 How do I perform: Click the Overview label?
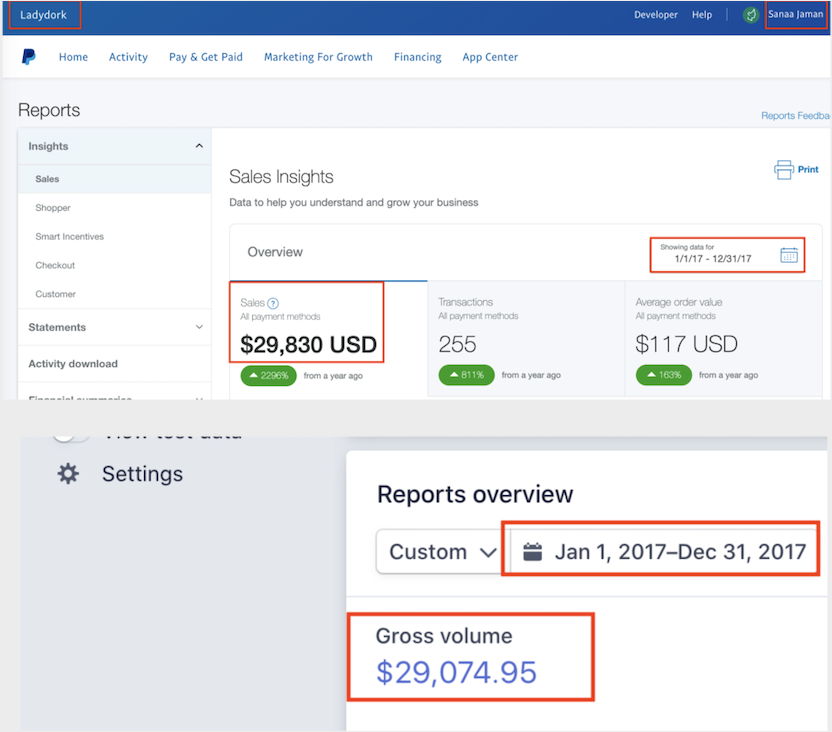[275, 252]
